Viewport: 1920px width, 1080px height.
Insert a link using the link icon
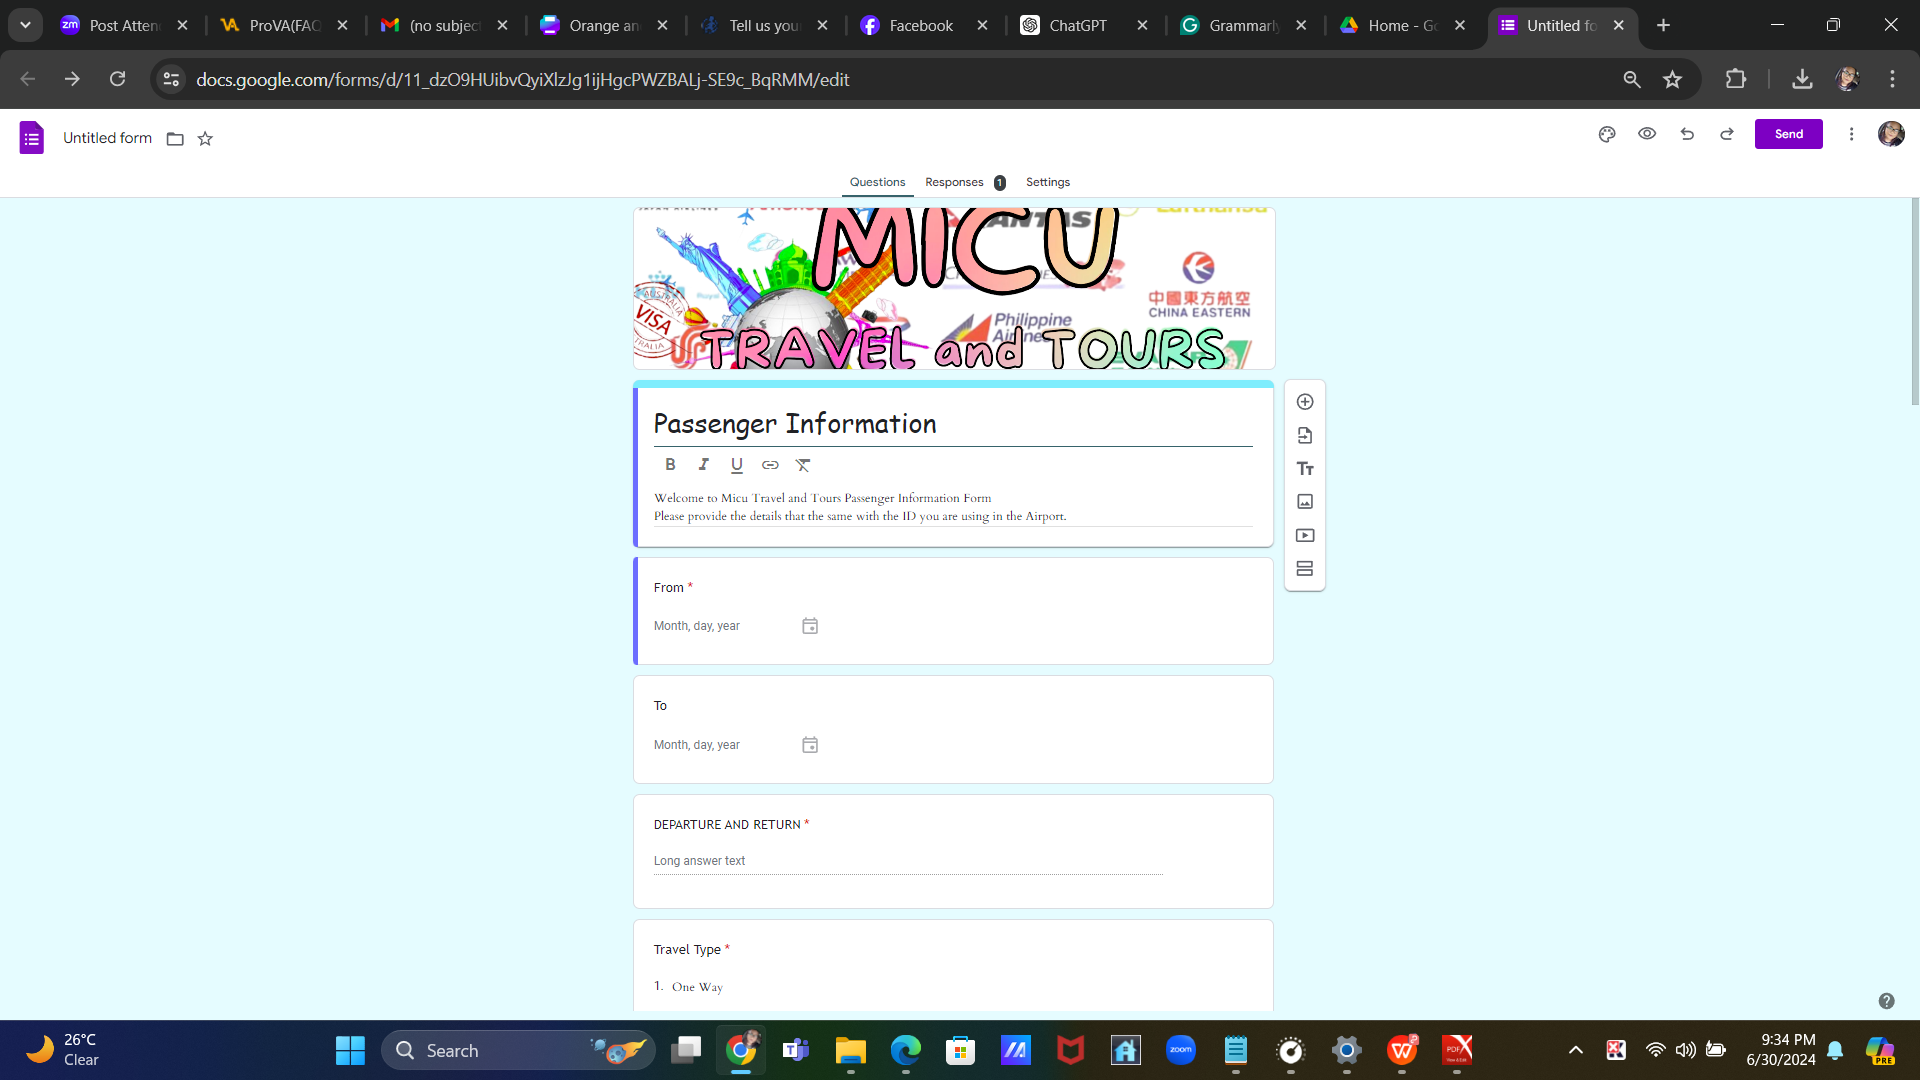[x=770, y=464]
